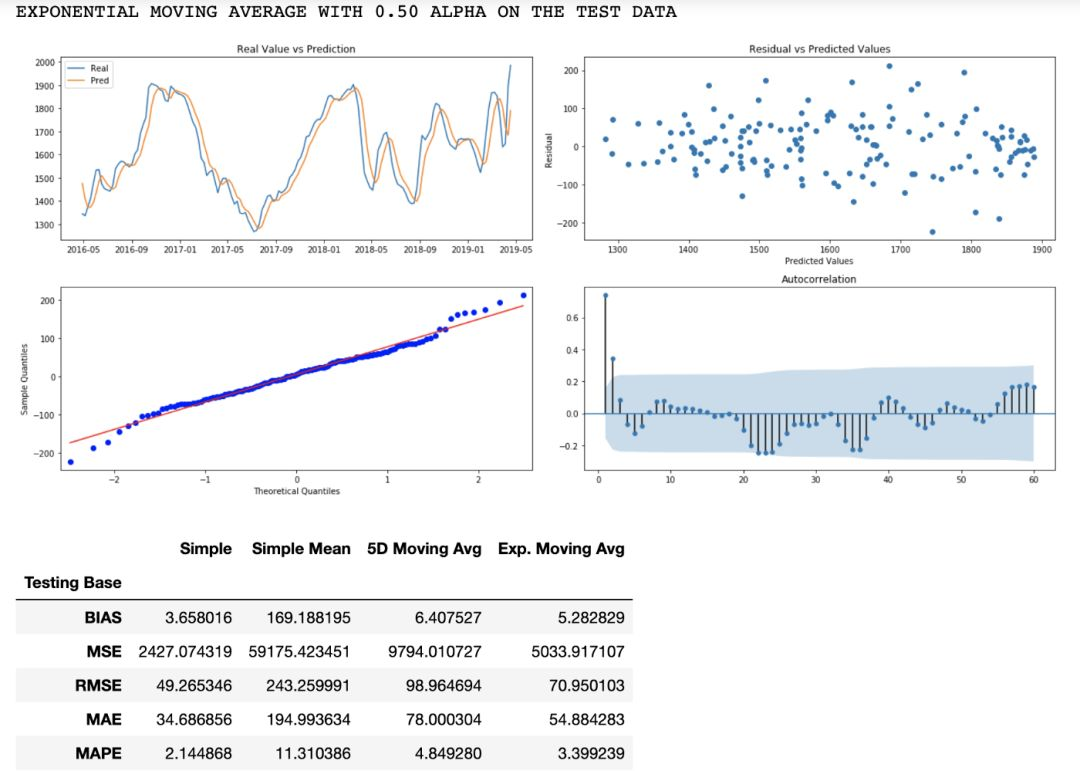This screenshot has height=771, width=1080.
Task: Click the MAE value 194.993634
Action: pos(309,719)
